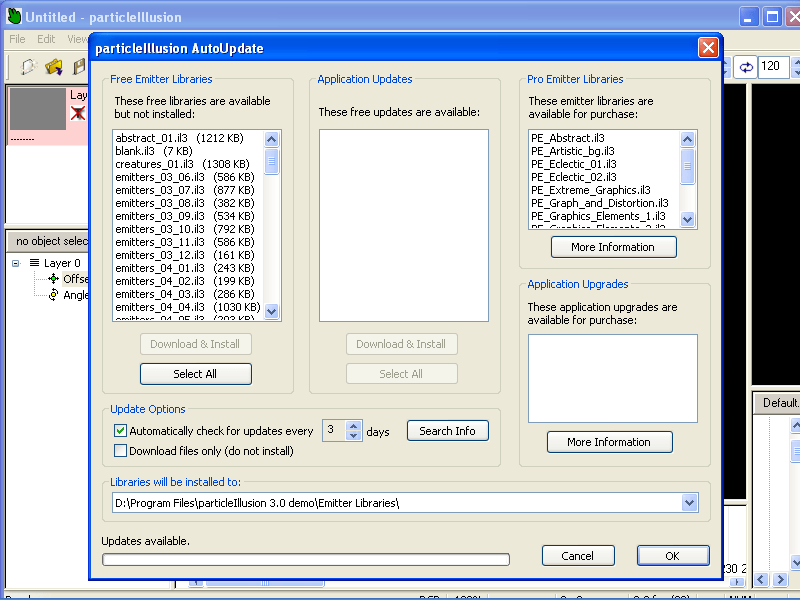Click the Free Emitter Libraries list scrollbar thumb
Image resolution: width=800 pixels, height=600 pixels.
tap(272, 162)
